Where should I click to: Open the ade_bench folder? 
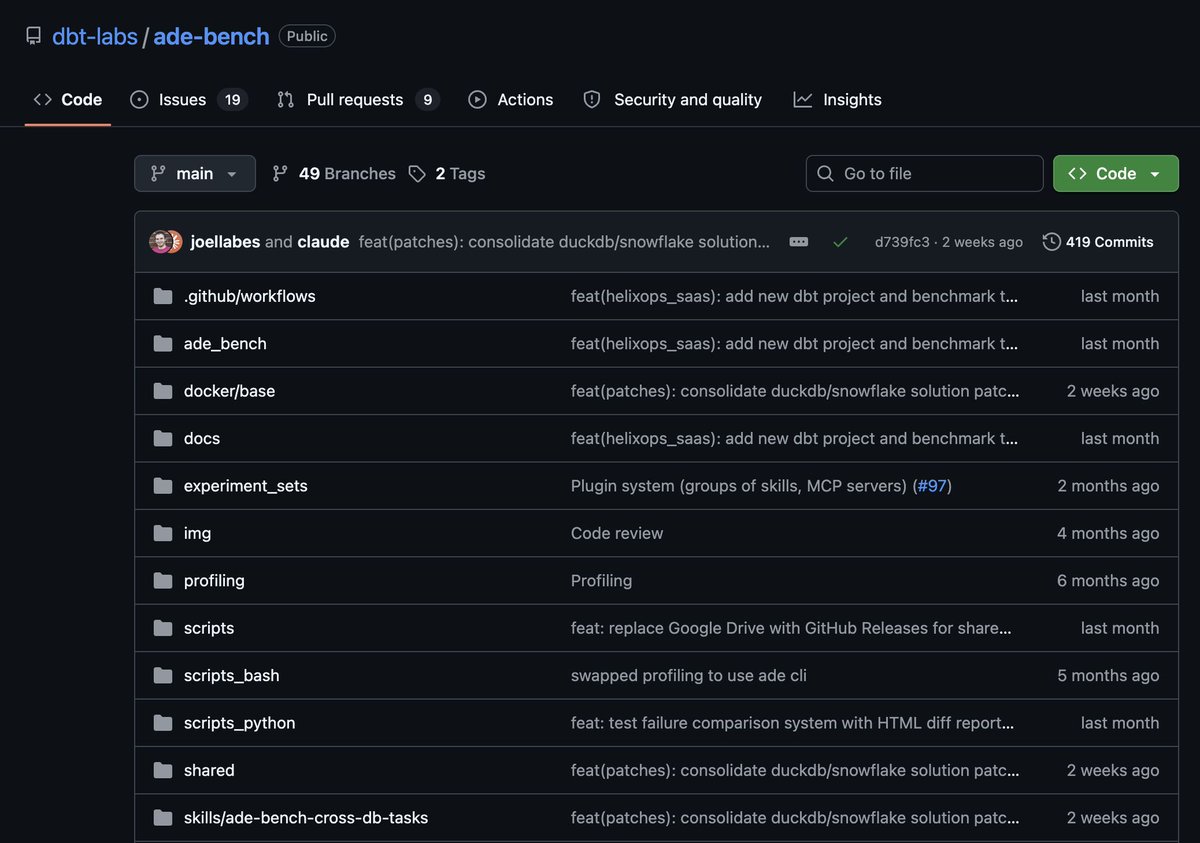225,343
